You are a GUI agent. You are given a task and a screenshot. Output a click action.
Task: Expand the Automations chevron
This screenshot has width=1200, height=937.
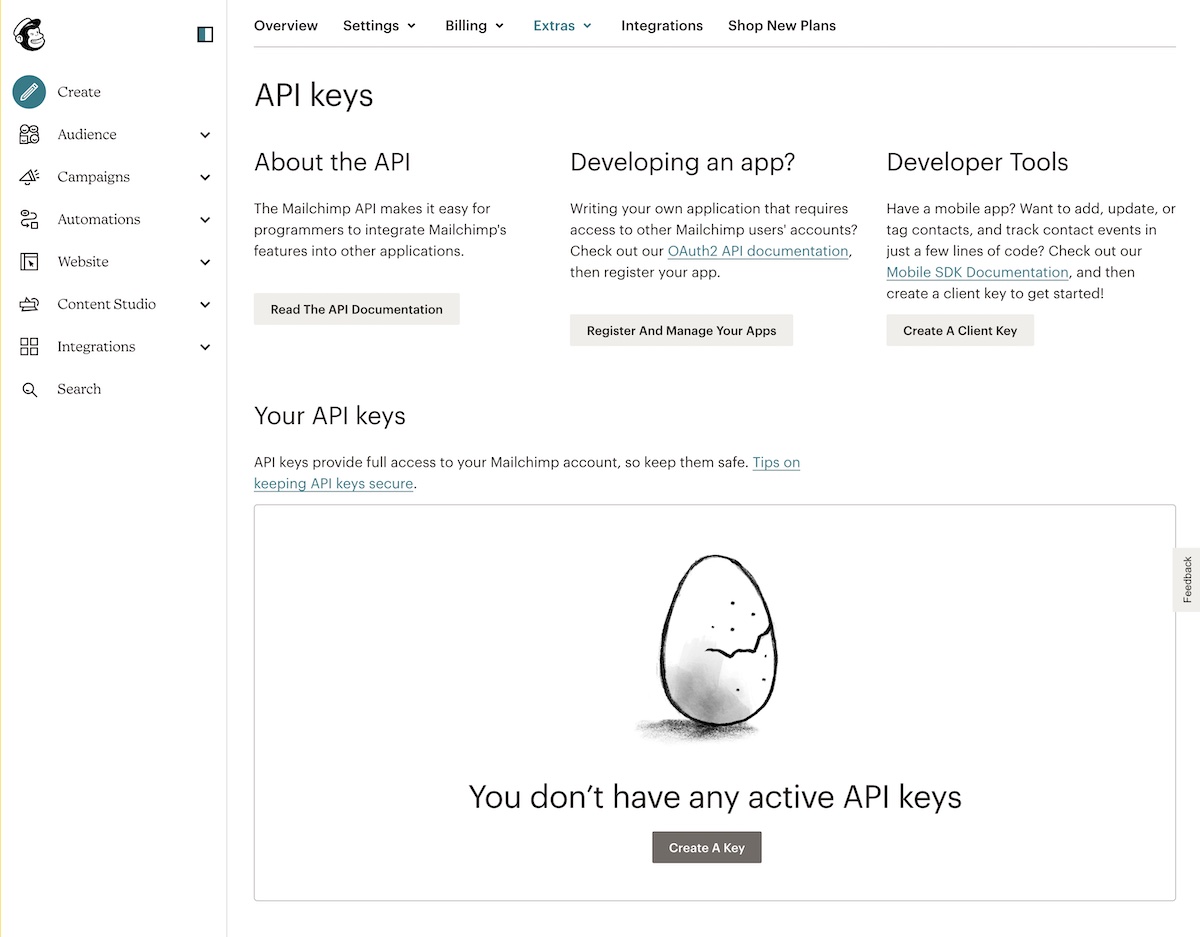pos(205,220)
